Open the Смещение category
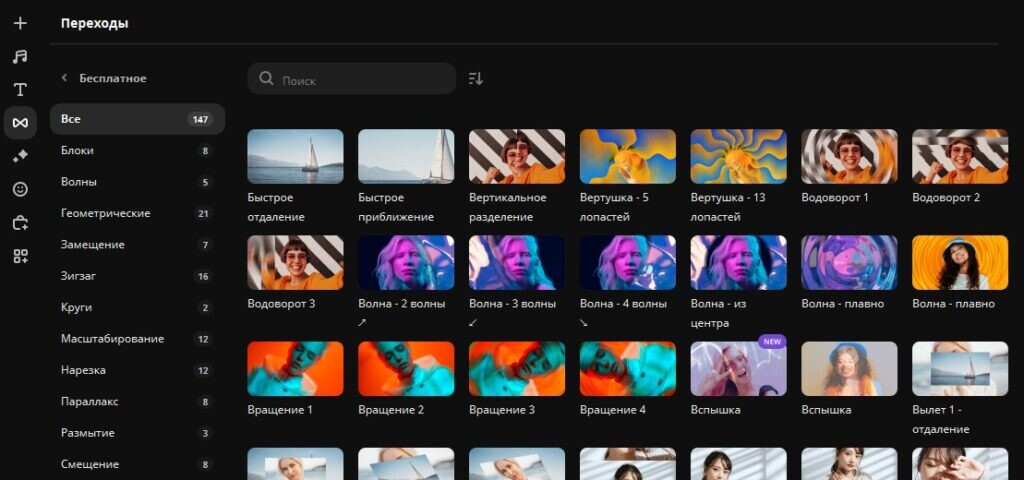 click(137, 464)
